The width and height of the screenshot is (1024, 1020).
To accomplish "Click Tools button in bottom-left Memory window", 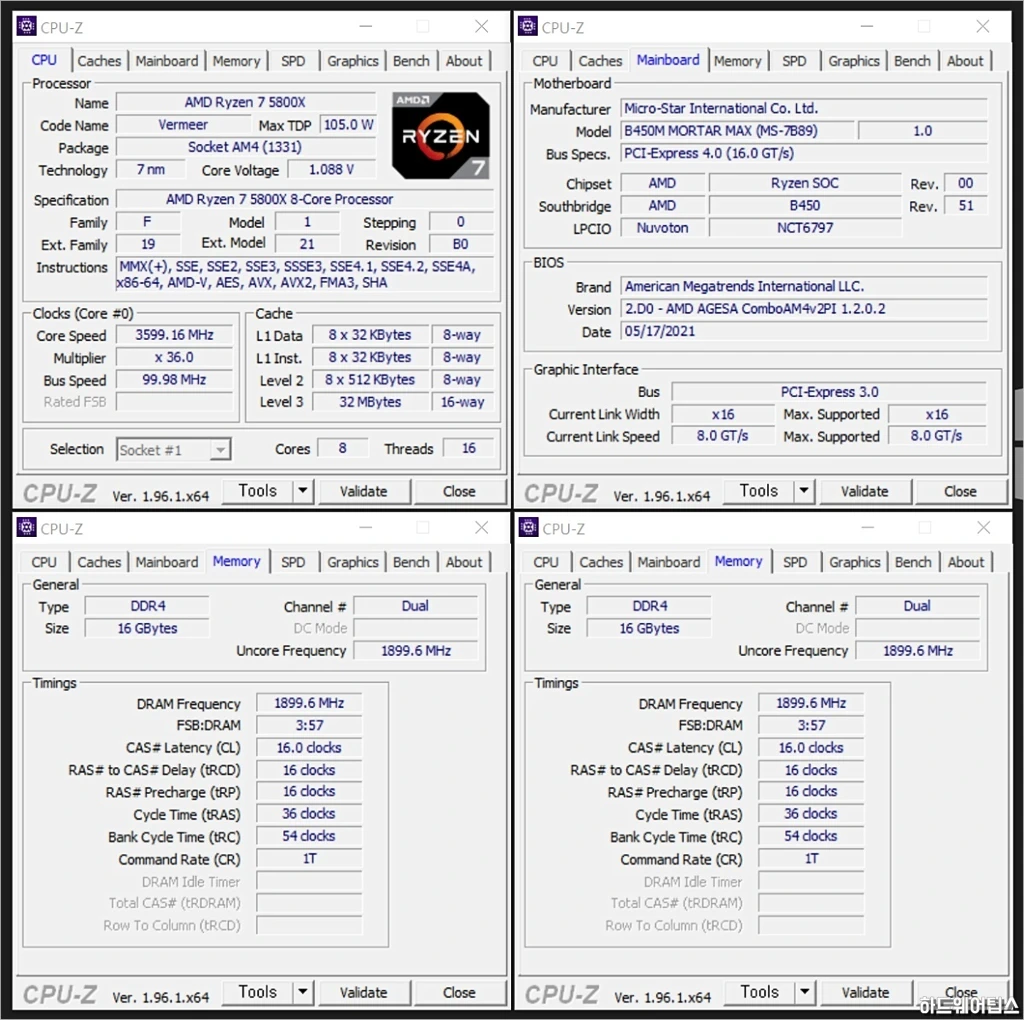I will click(258, 991).
